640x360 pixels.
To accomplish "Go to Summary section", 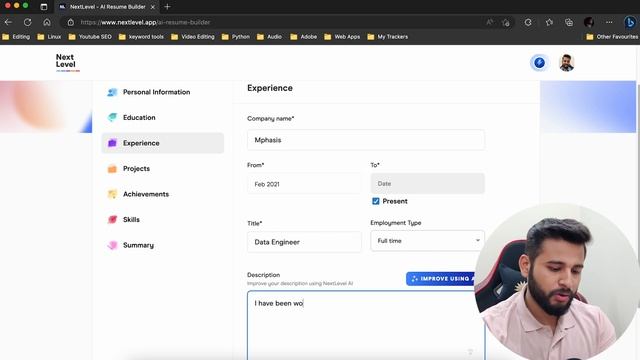I will pos(162,245).
